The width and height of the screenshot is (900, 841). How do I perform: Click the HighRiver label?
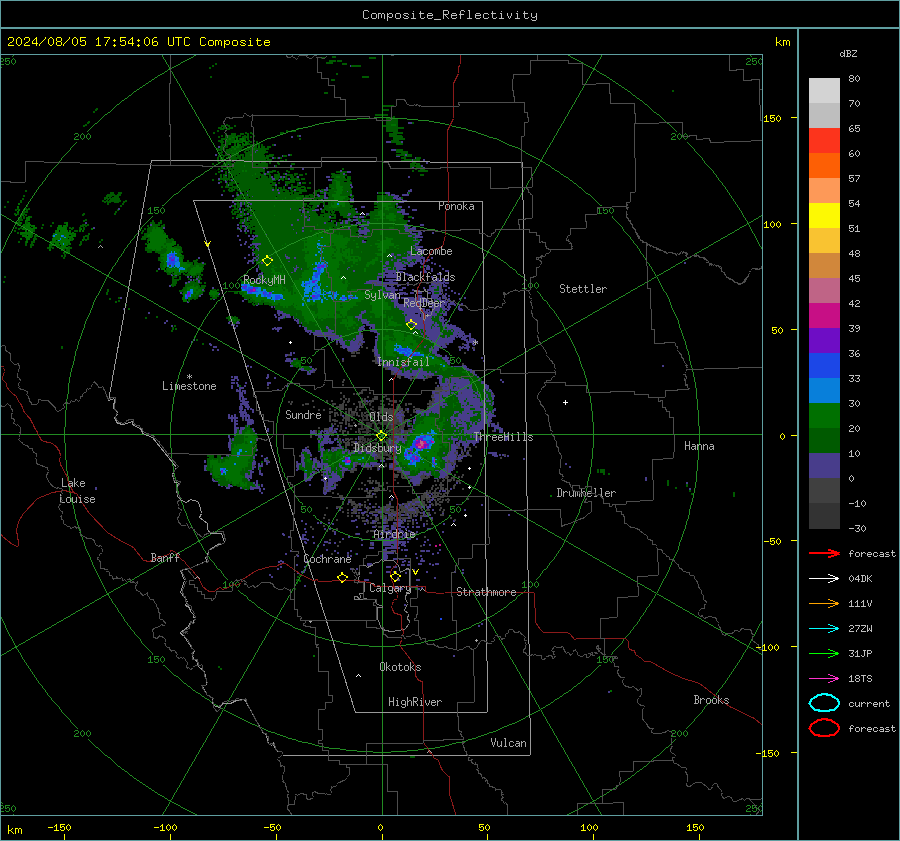[415, 702]
